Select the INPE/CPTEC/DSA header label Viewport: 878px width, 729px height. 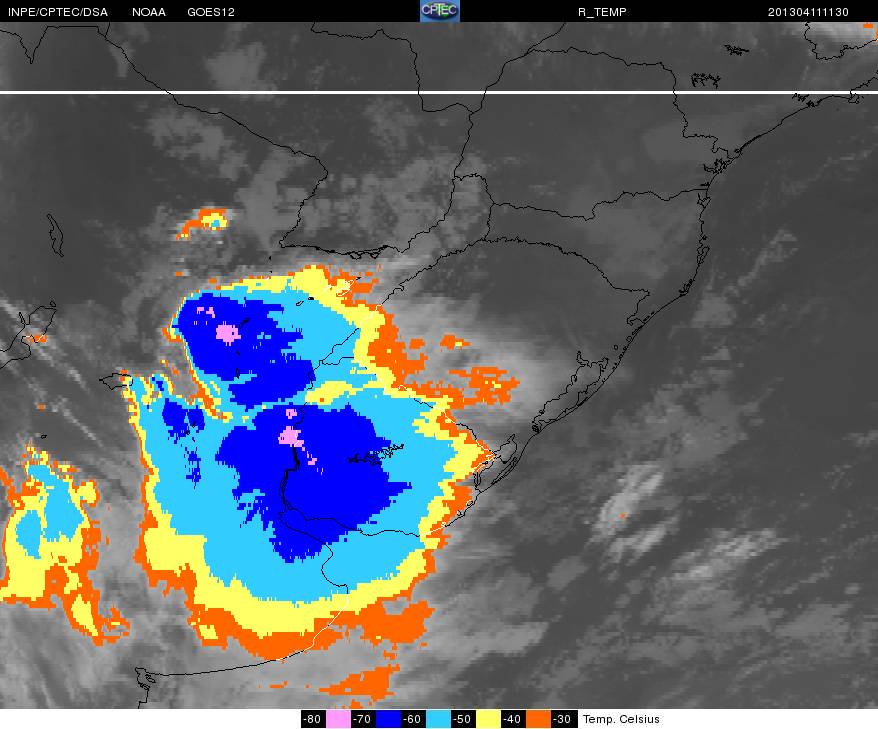(x=58, y=12)
